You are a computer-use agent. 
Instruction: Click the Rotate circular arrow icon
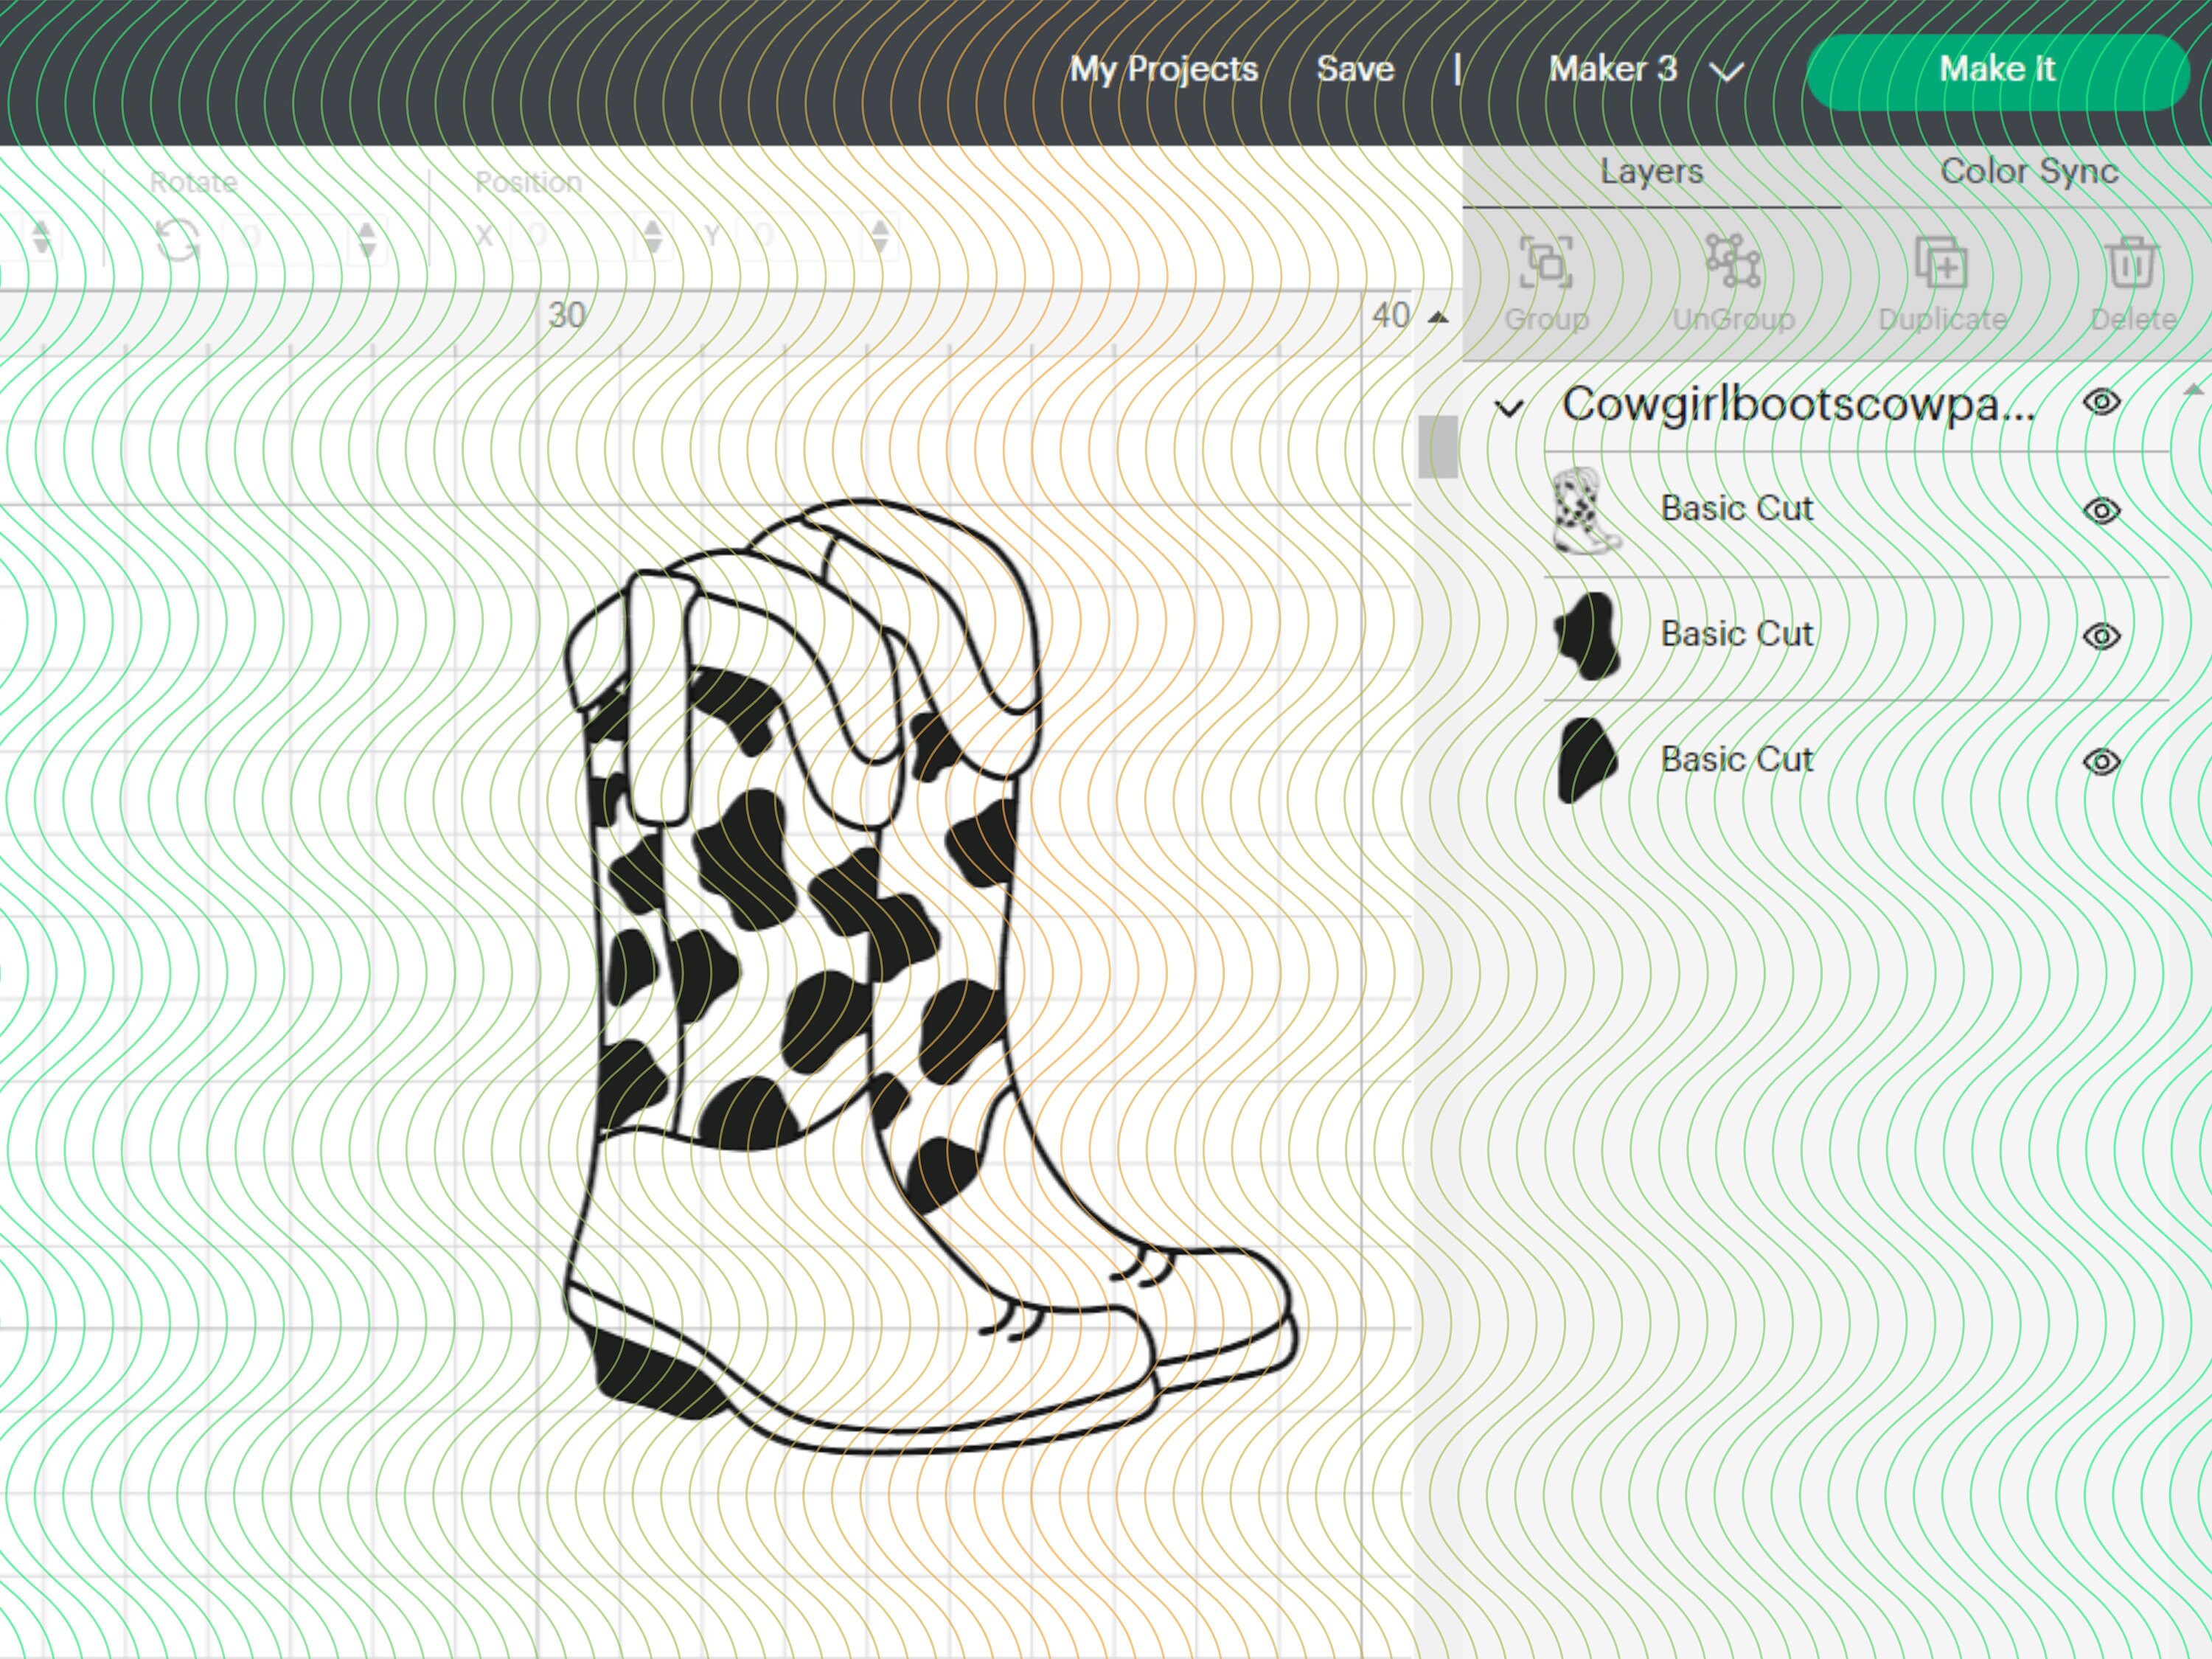[x=178, y=240]
